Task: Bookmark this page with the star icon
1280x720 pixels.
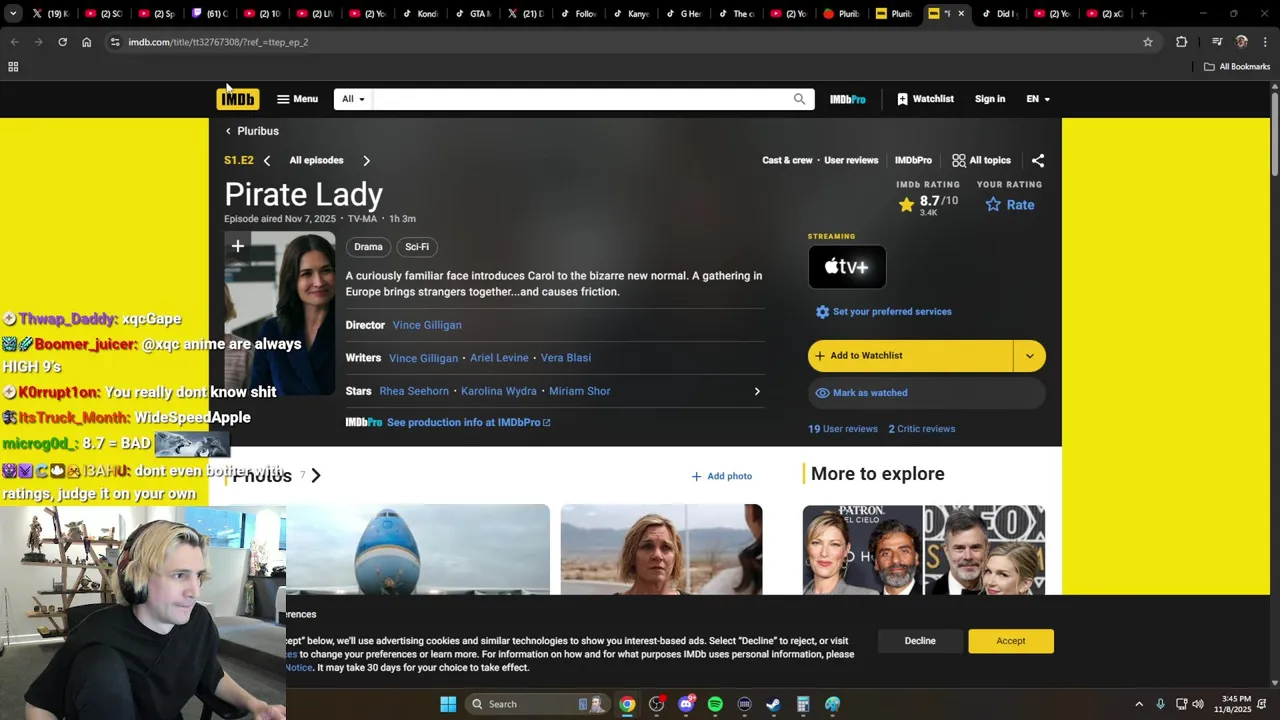Action: [1148, 42]
